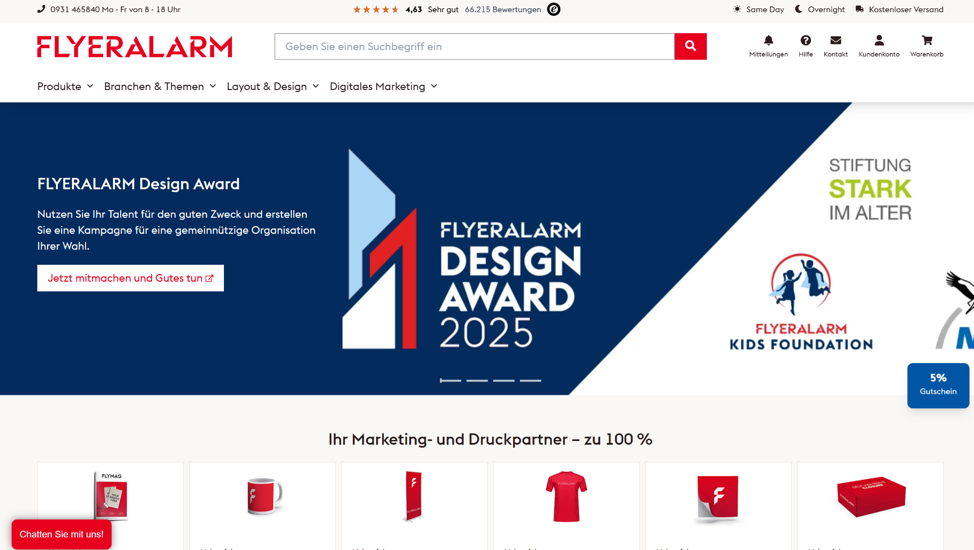Open the Kontakt envelope icon
Image resolution: width=974 pixels, height=550 pixels.
pyautogui.click(x=835, y=40)
